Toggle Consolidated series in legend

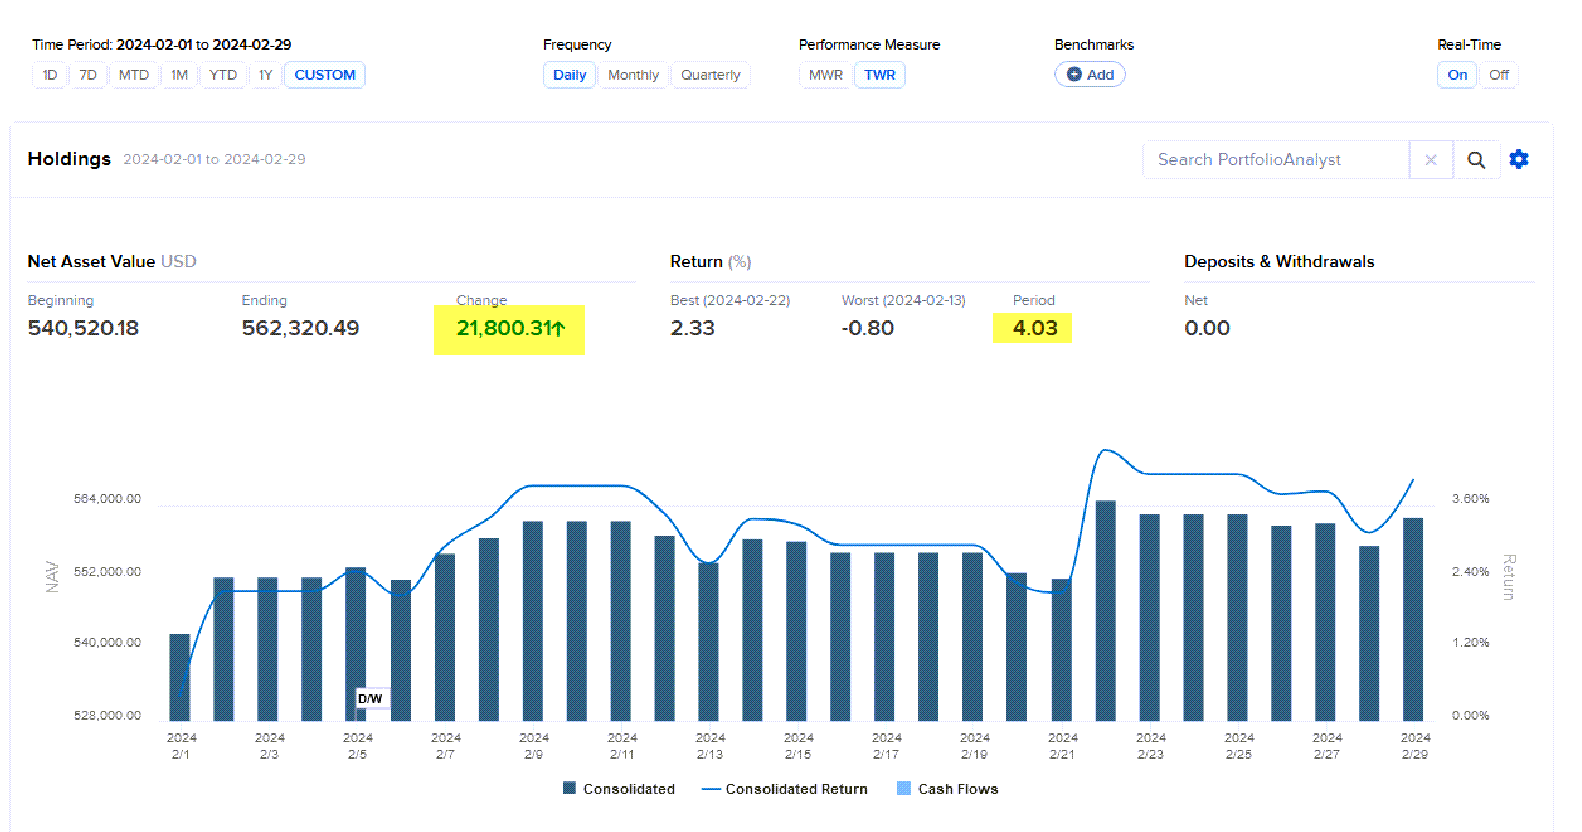[x=619, y=789]
